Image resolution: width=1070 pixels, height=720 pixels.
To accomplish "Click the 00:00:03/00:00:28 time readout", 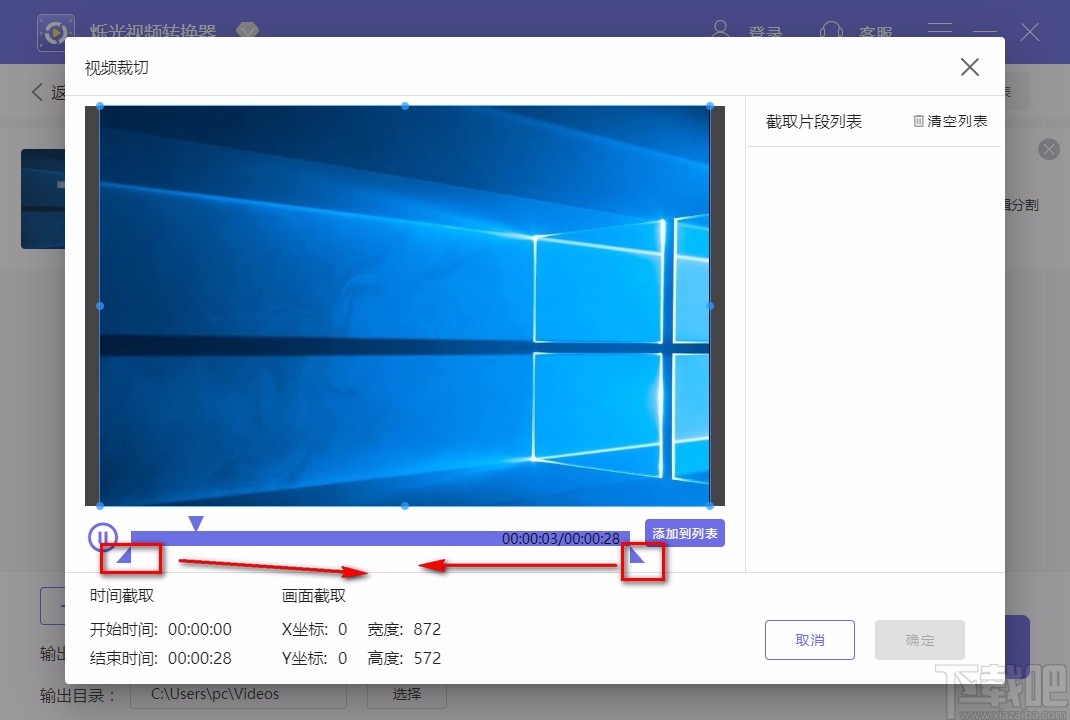I will pyautogui.click(x=561, y=538).
